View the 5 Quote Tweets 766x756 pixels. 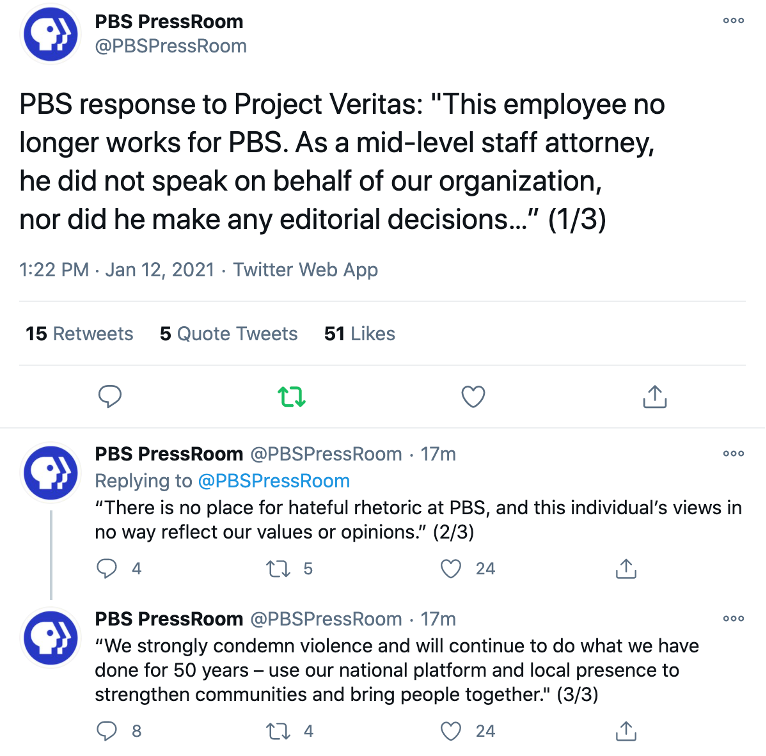click(x=229, y=334)
